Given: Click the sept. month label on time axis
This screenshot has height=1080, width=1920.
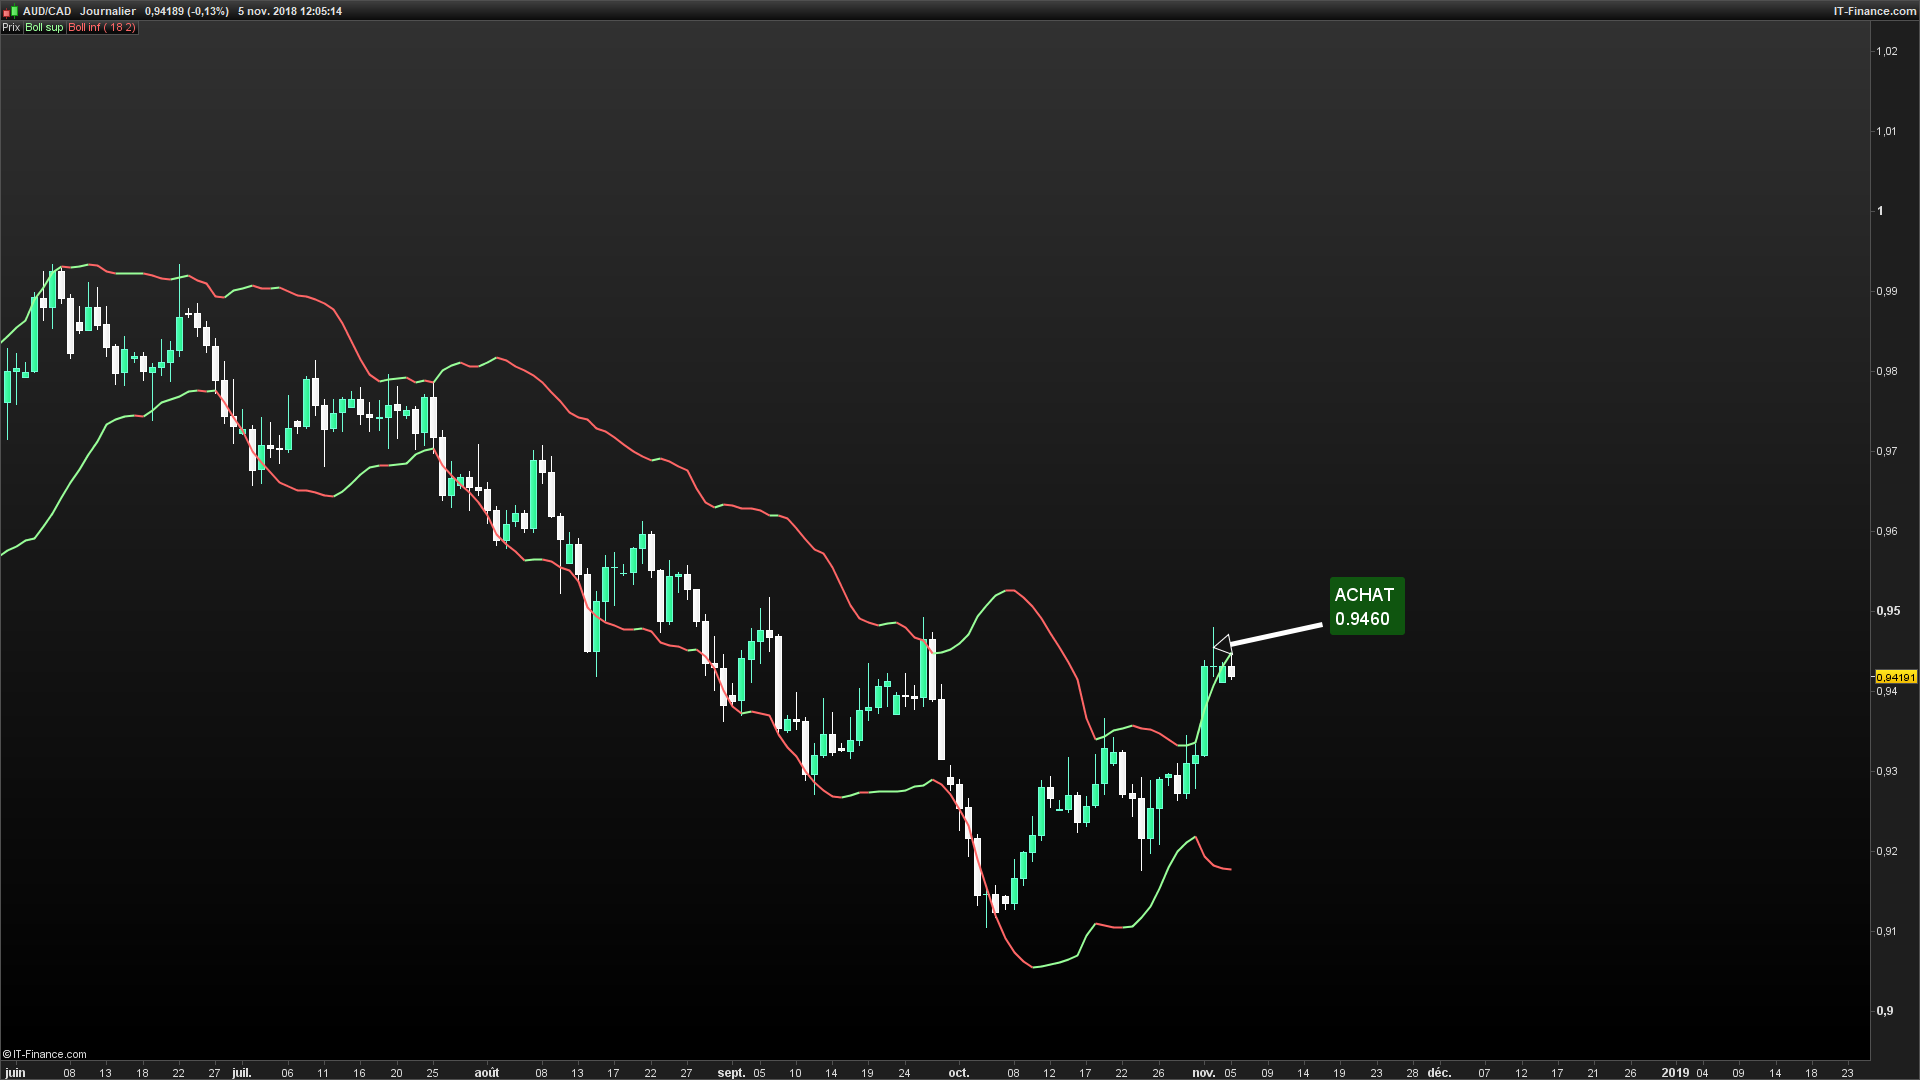Looking at the screenshot, I should click(x=732, y=1072).
